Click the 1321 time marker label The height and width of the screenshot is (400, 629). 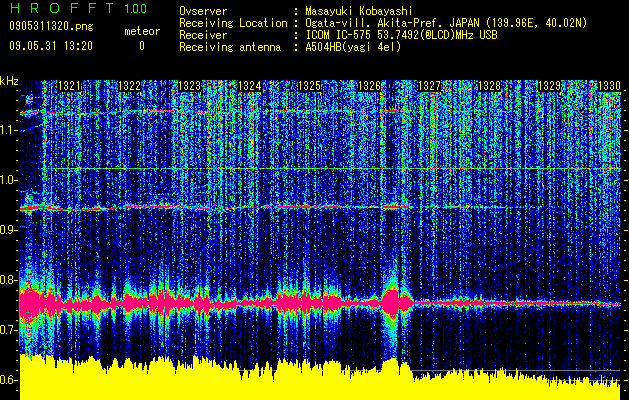(69, 86)
